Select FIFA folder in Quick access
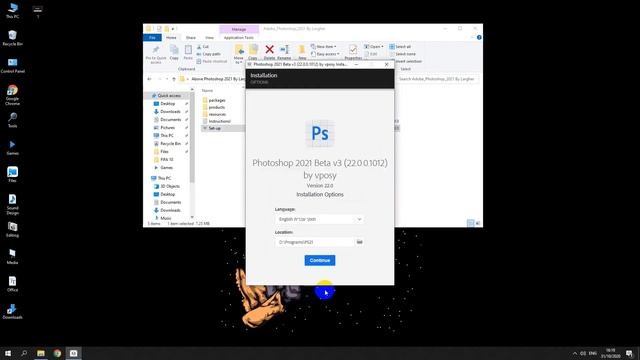Image resolution: width=640 pixels, height=360 pixels. tap(164, 160)
